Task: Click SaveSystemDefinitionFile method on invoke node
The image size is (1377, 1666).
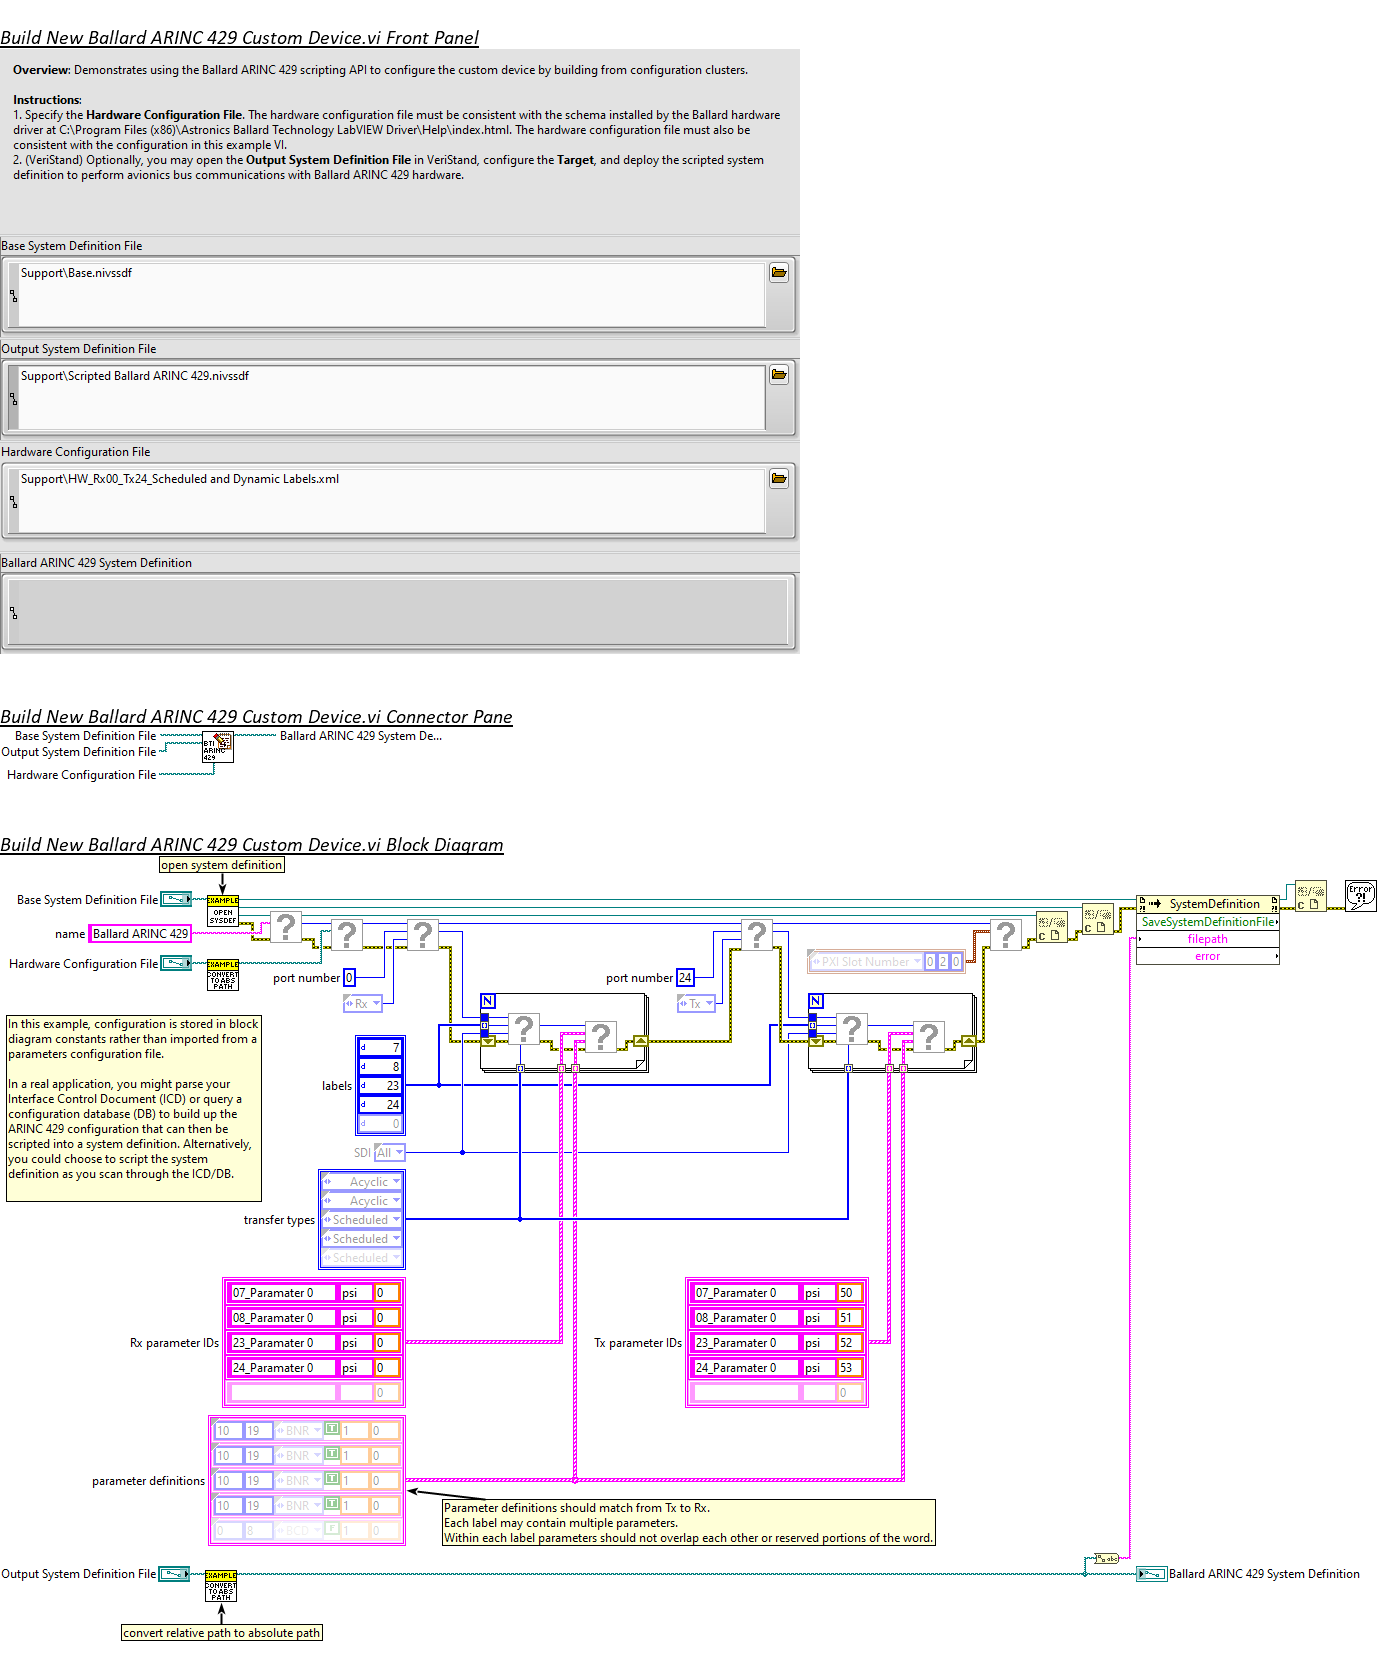Action: [1208, 922]
